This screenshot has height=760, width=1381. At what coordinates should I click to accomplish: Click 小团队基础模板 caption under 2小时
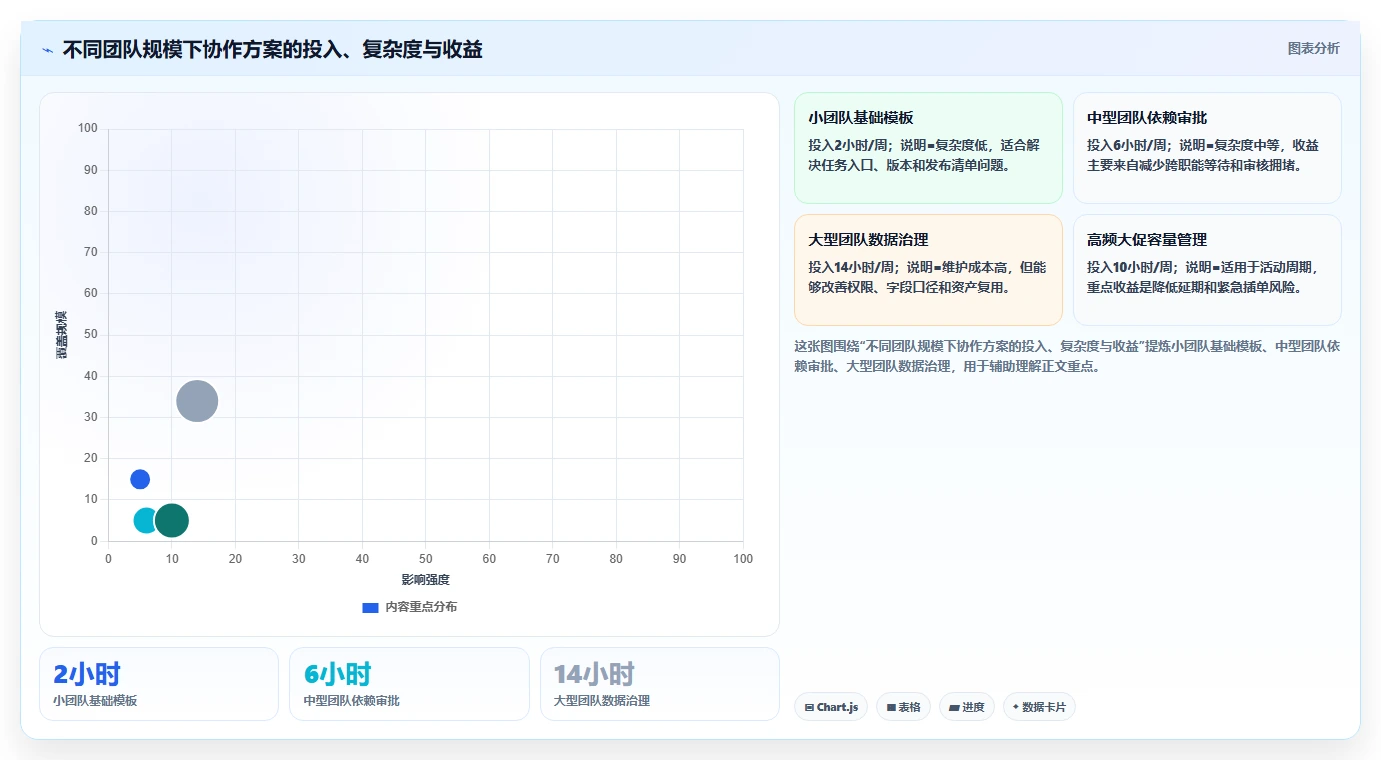click(95, 701)
